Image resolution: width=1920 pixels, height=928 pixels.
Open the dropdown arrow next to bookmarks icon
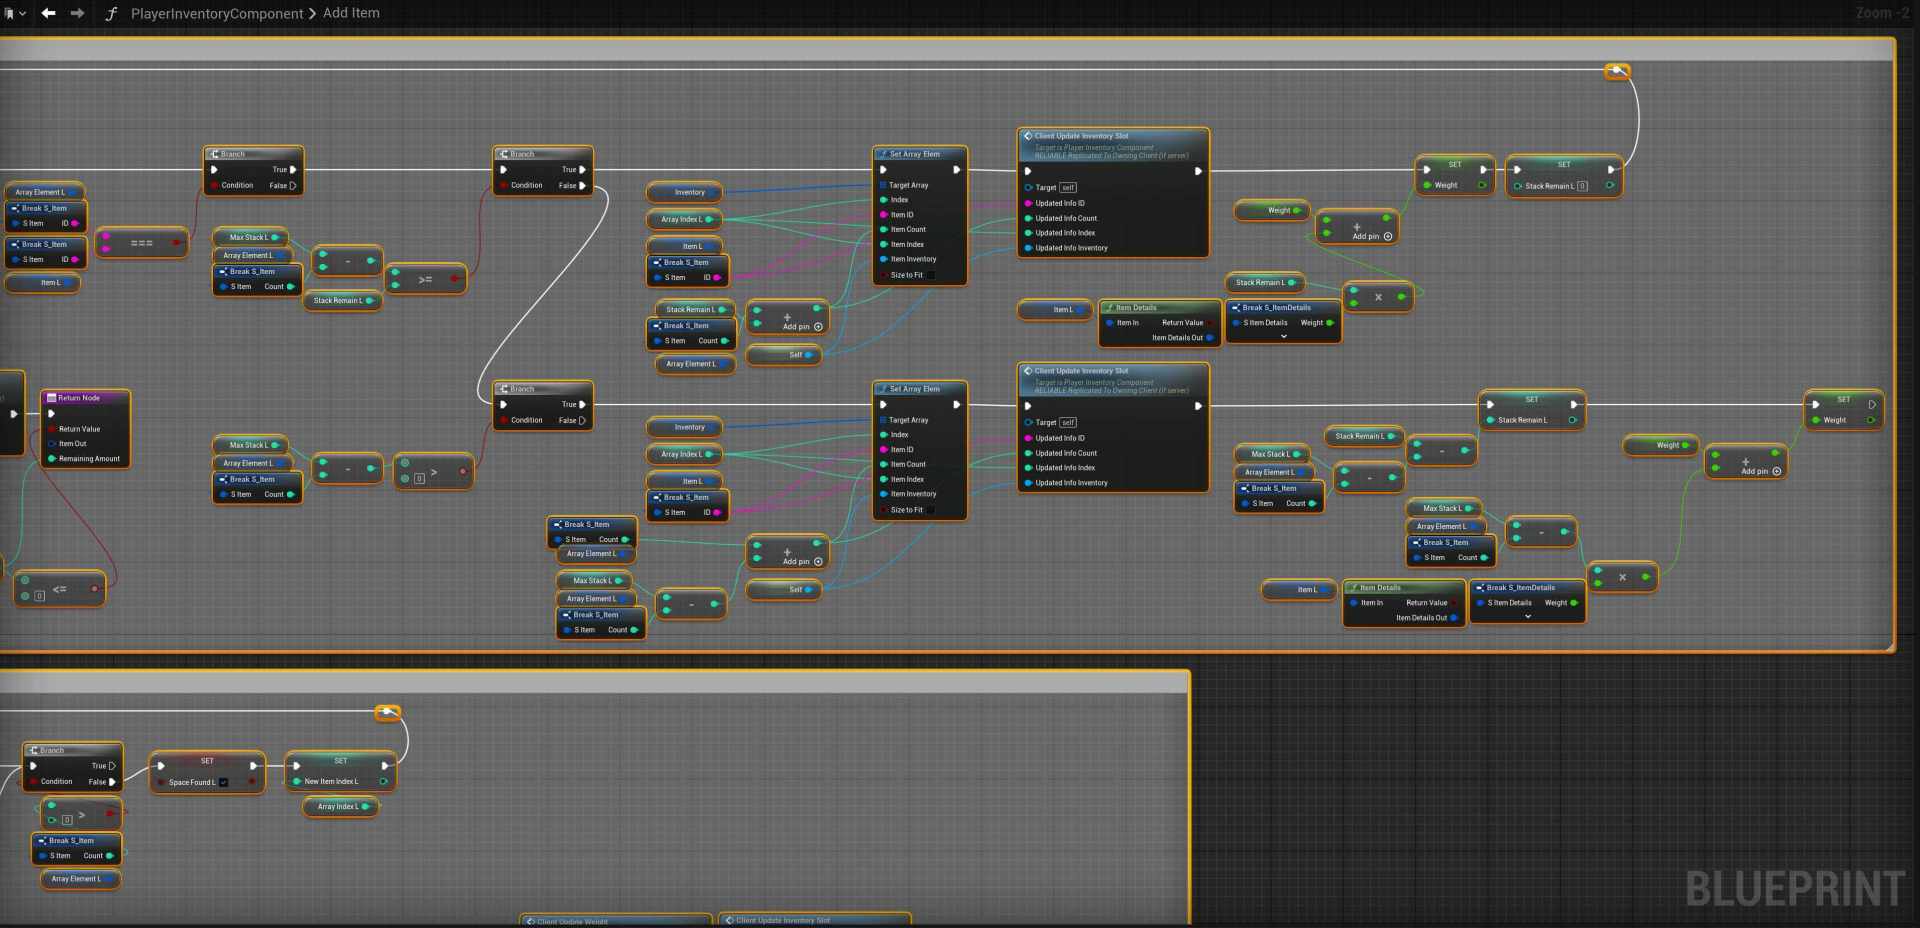[x=23, y=14]
